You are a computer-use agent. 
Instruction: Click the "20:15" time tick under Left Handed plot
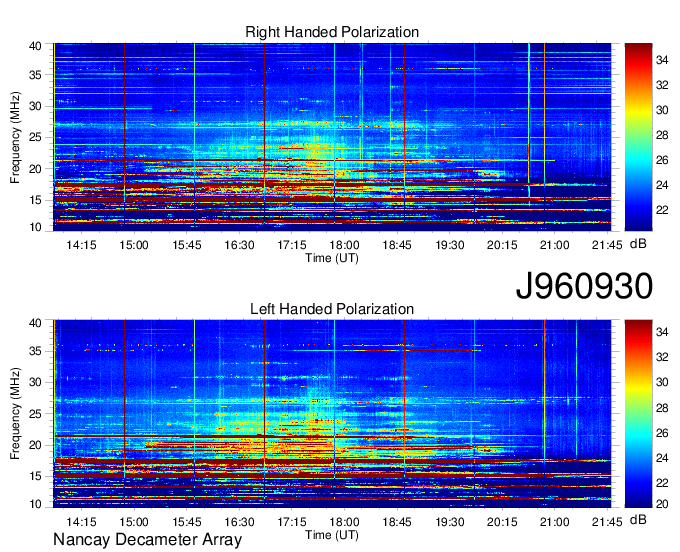[502, 522]
